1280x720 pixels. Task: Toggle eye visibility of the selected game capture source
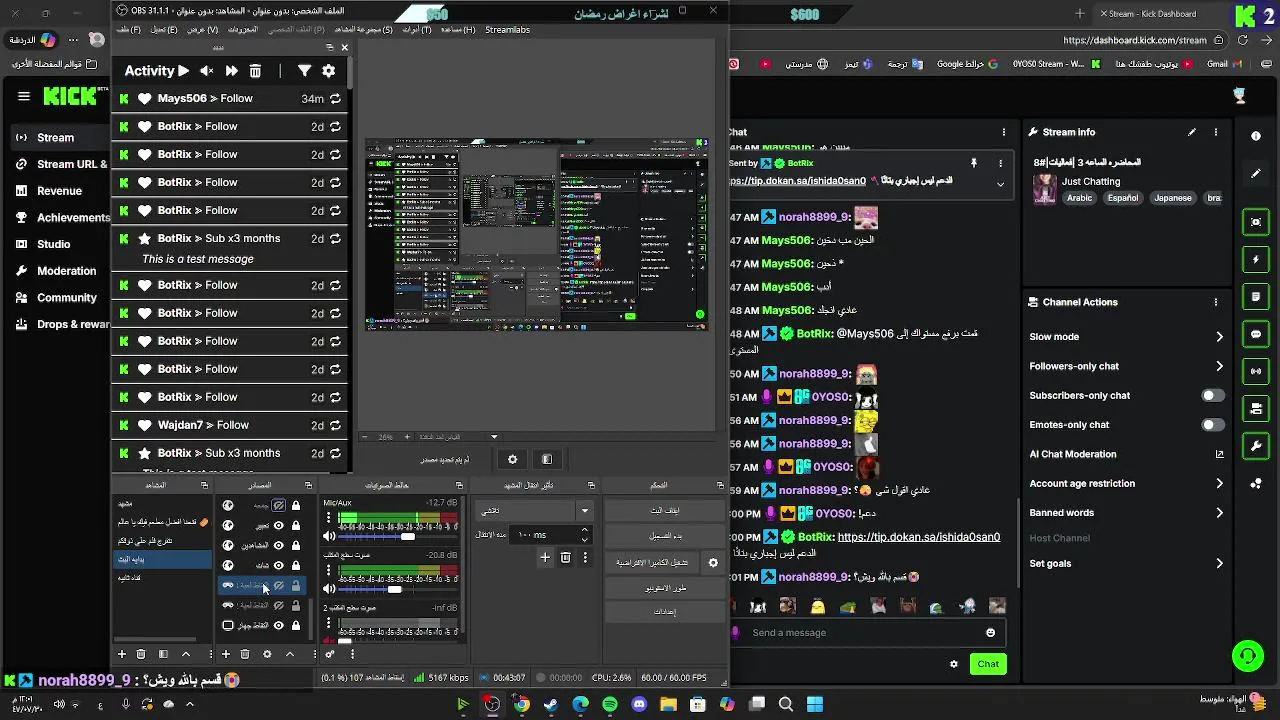click(x=279, y=586)
